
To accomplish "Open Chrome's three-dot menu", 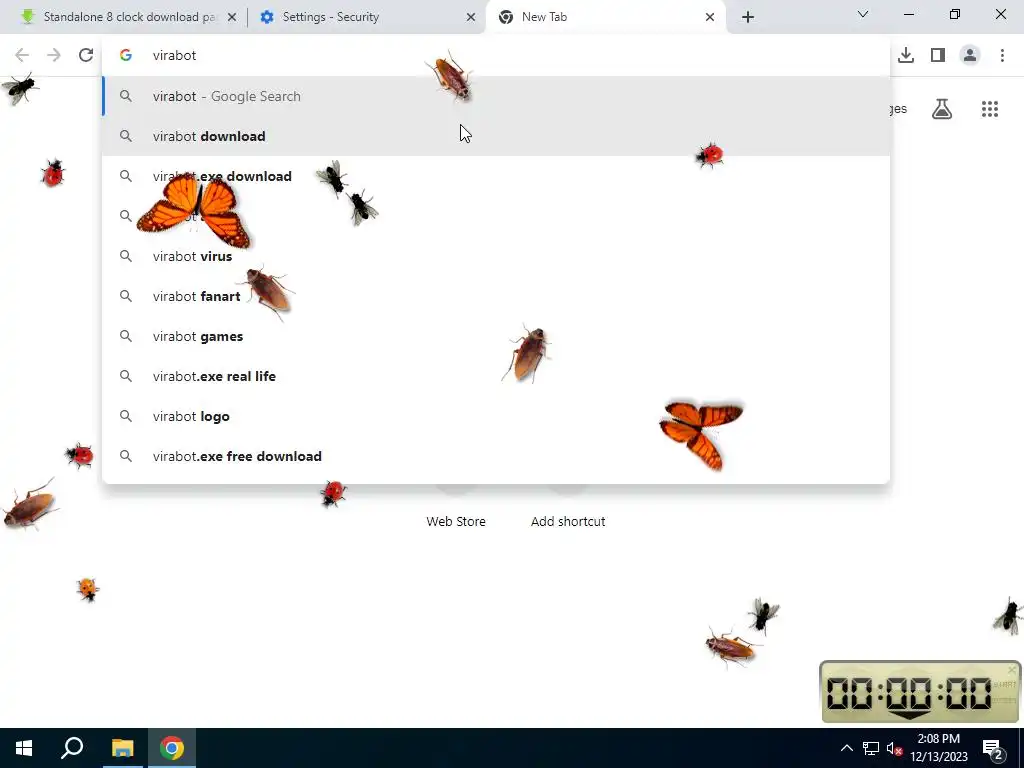I will click(x=1002, y=55).
